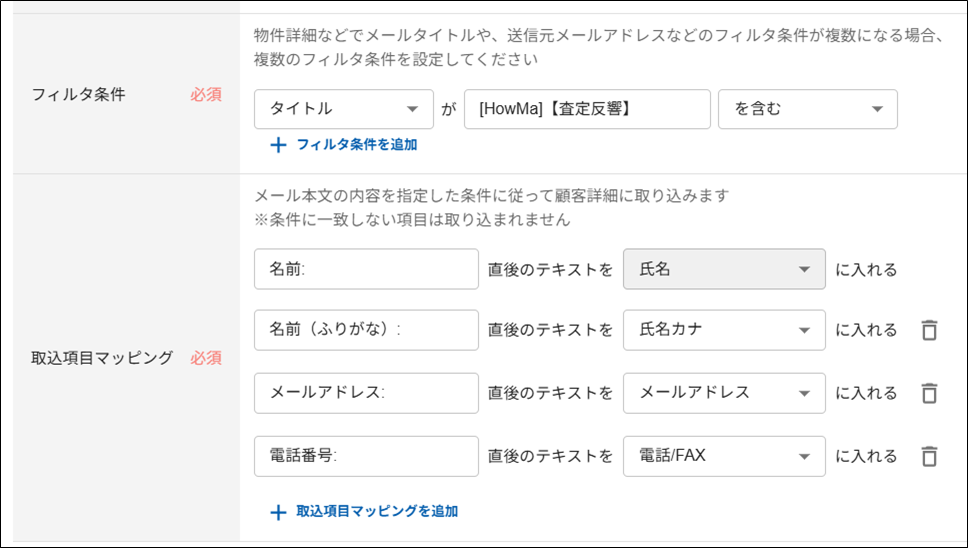The height and width of the screenshot is (548, 968).
Task: Focus the 名前: keyword input field
Action: (x=366, y=269)
